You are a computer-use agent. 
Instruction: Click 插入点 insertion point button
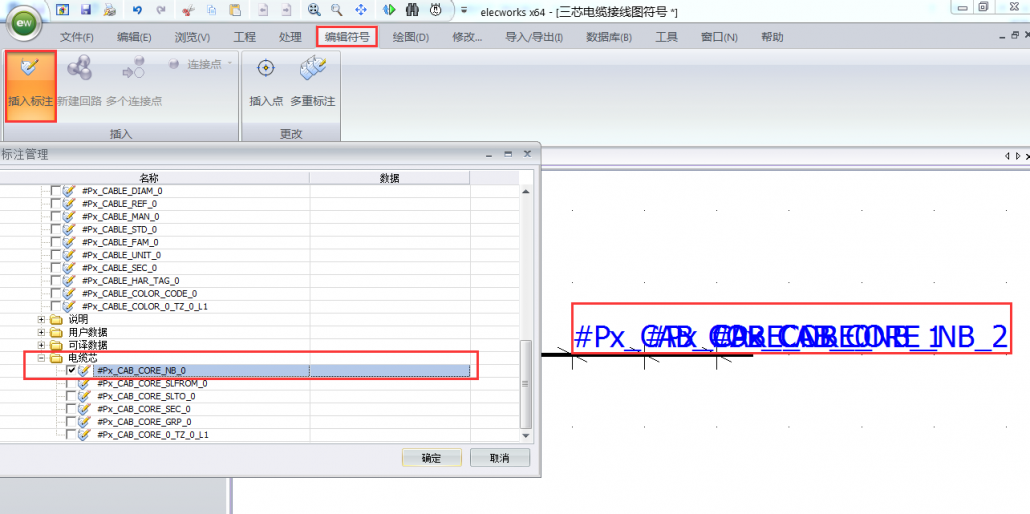pyautogui.click(x=266, y=83)
